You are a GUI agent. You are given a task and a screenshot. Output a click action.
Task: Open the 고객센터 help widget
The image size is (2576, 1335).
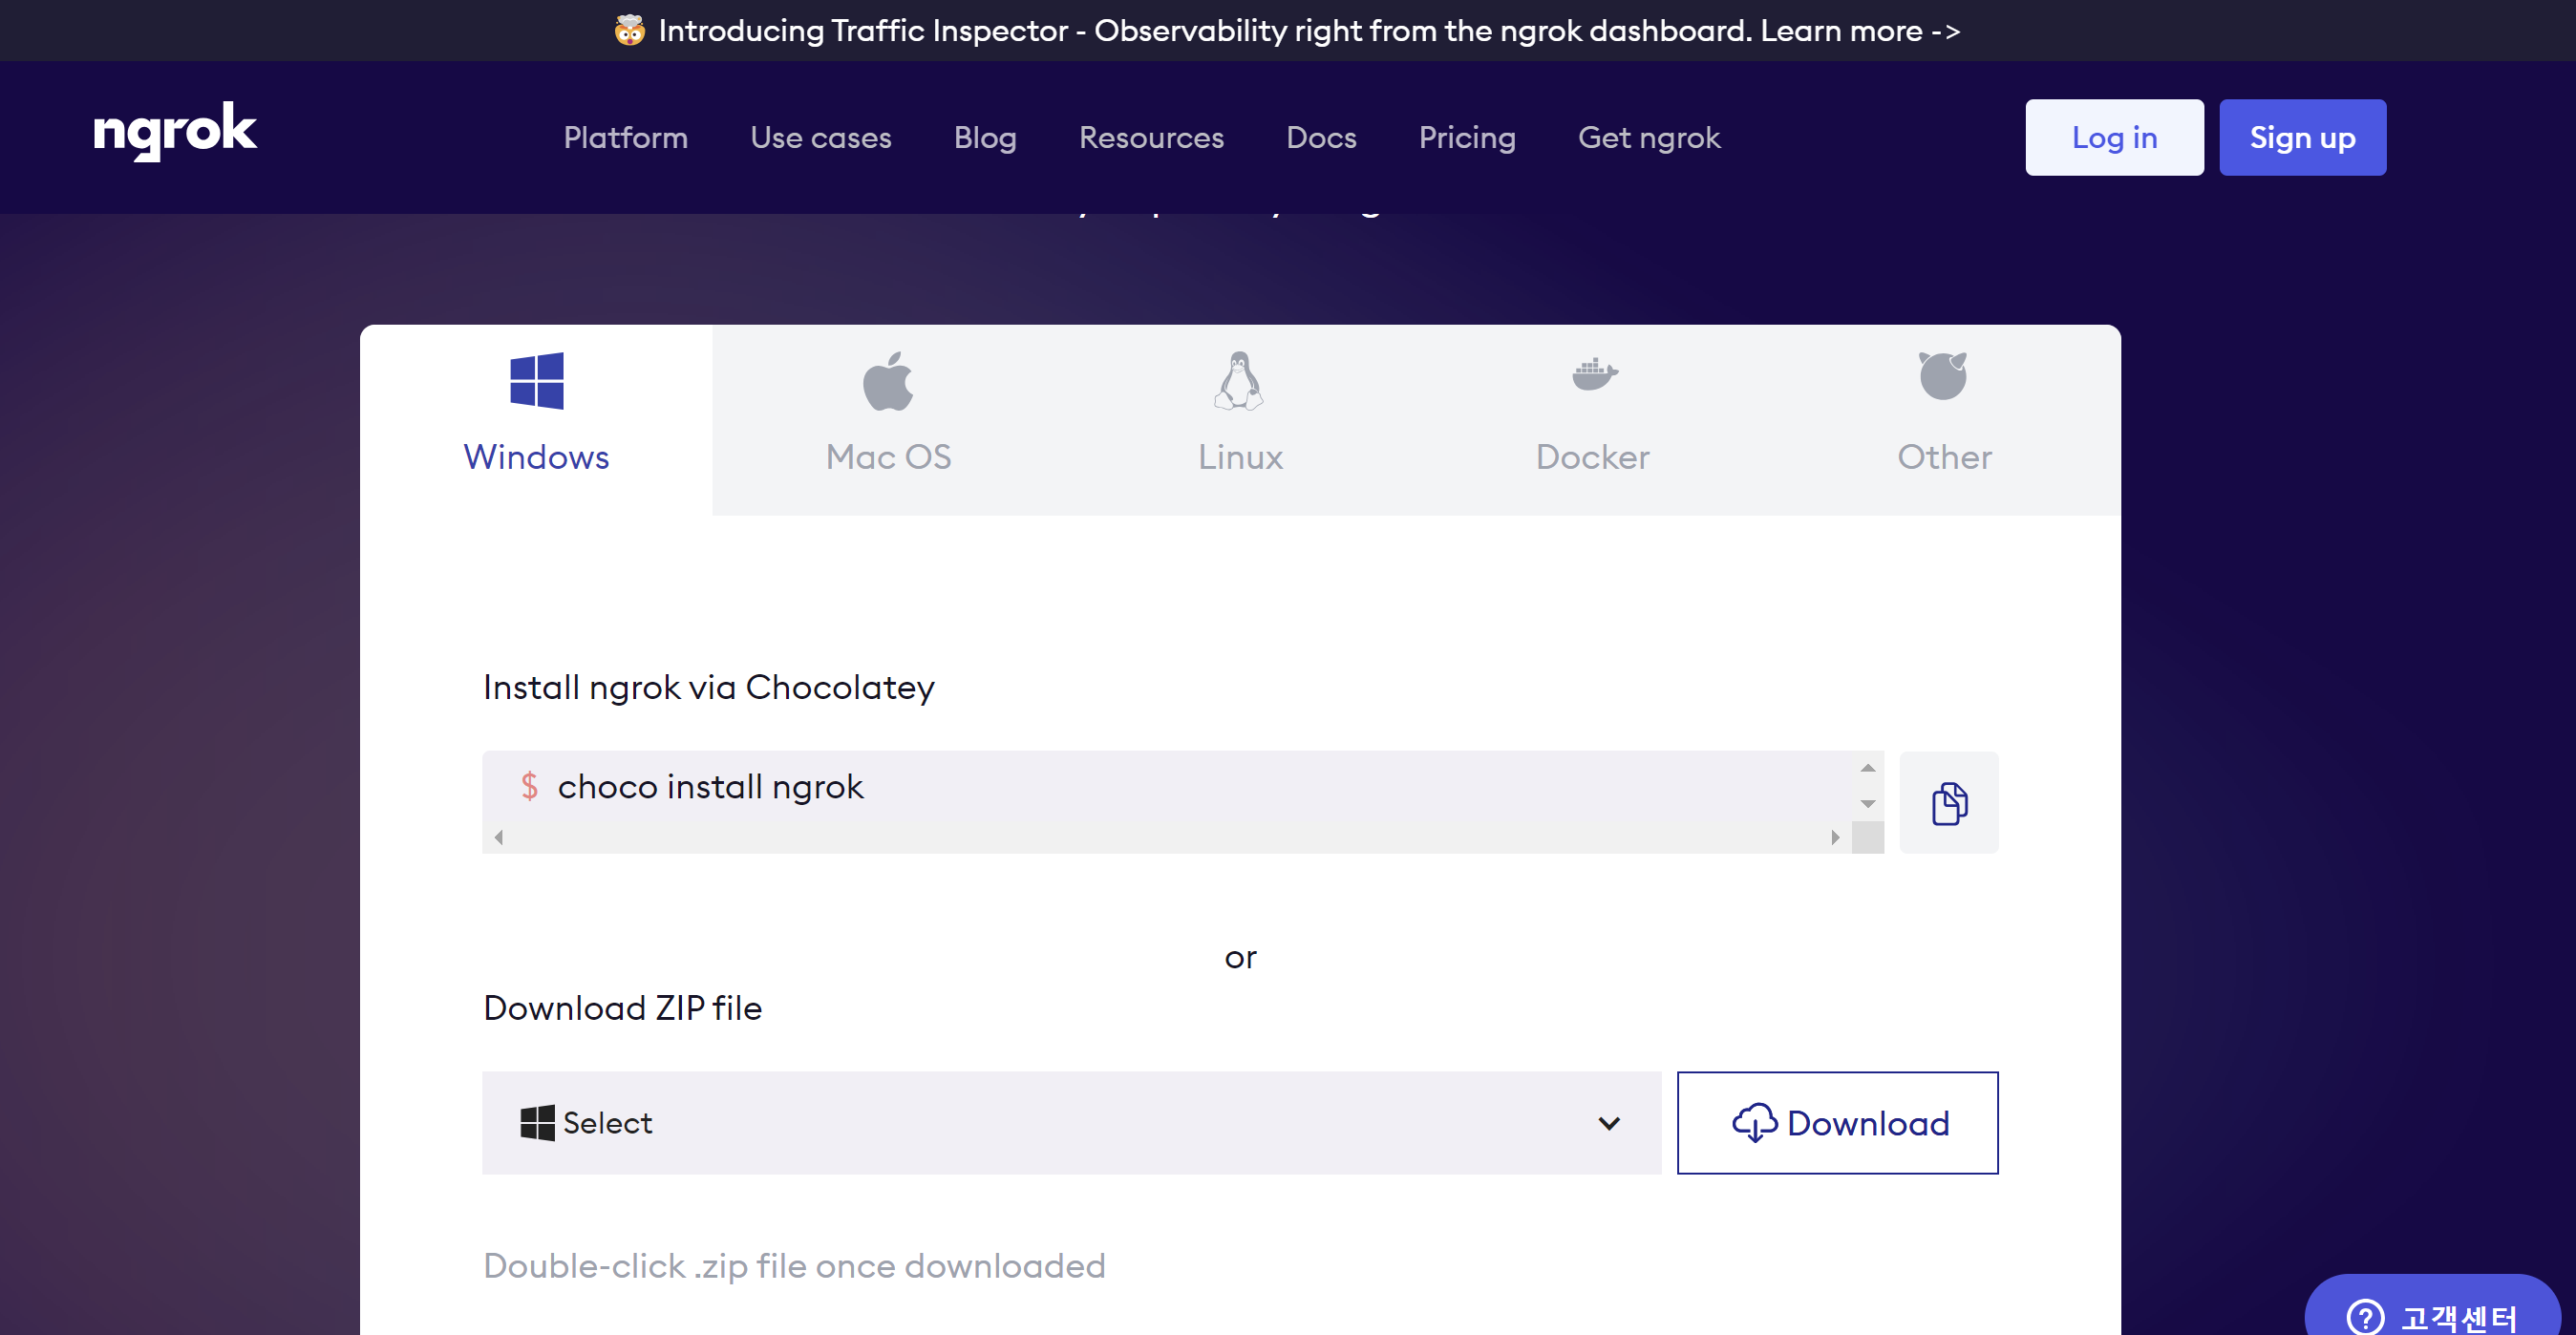tap(2432, 1306)
